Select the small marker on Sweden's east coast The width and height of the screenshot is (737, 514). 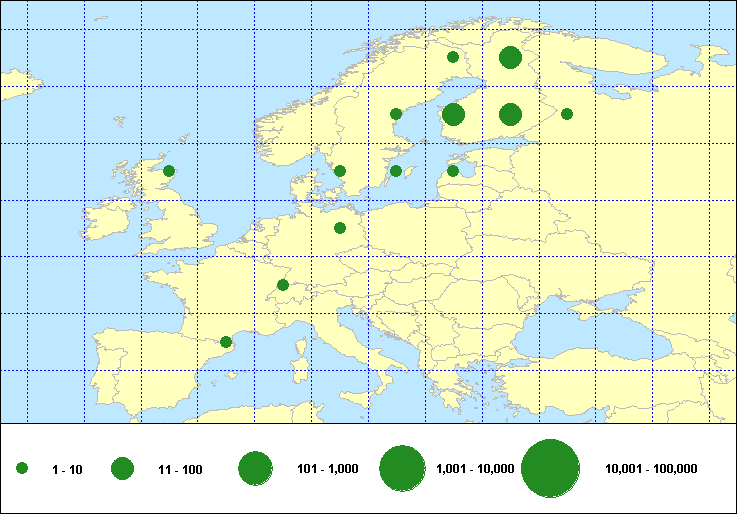396,114
